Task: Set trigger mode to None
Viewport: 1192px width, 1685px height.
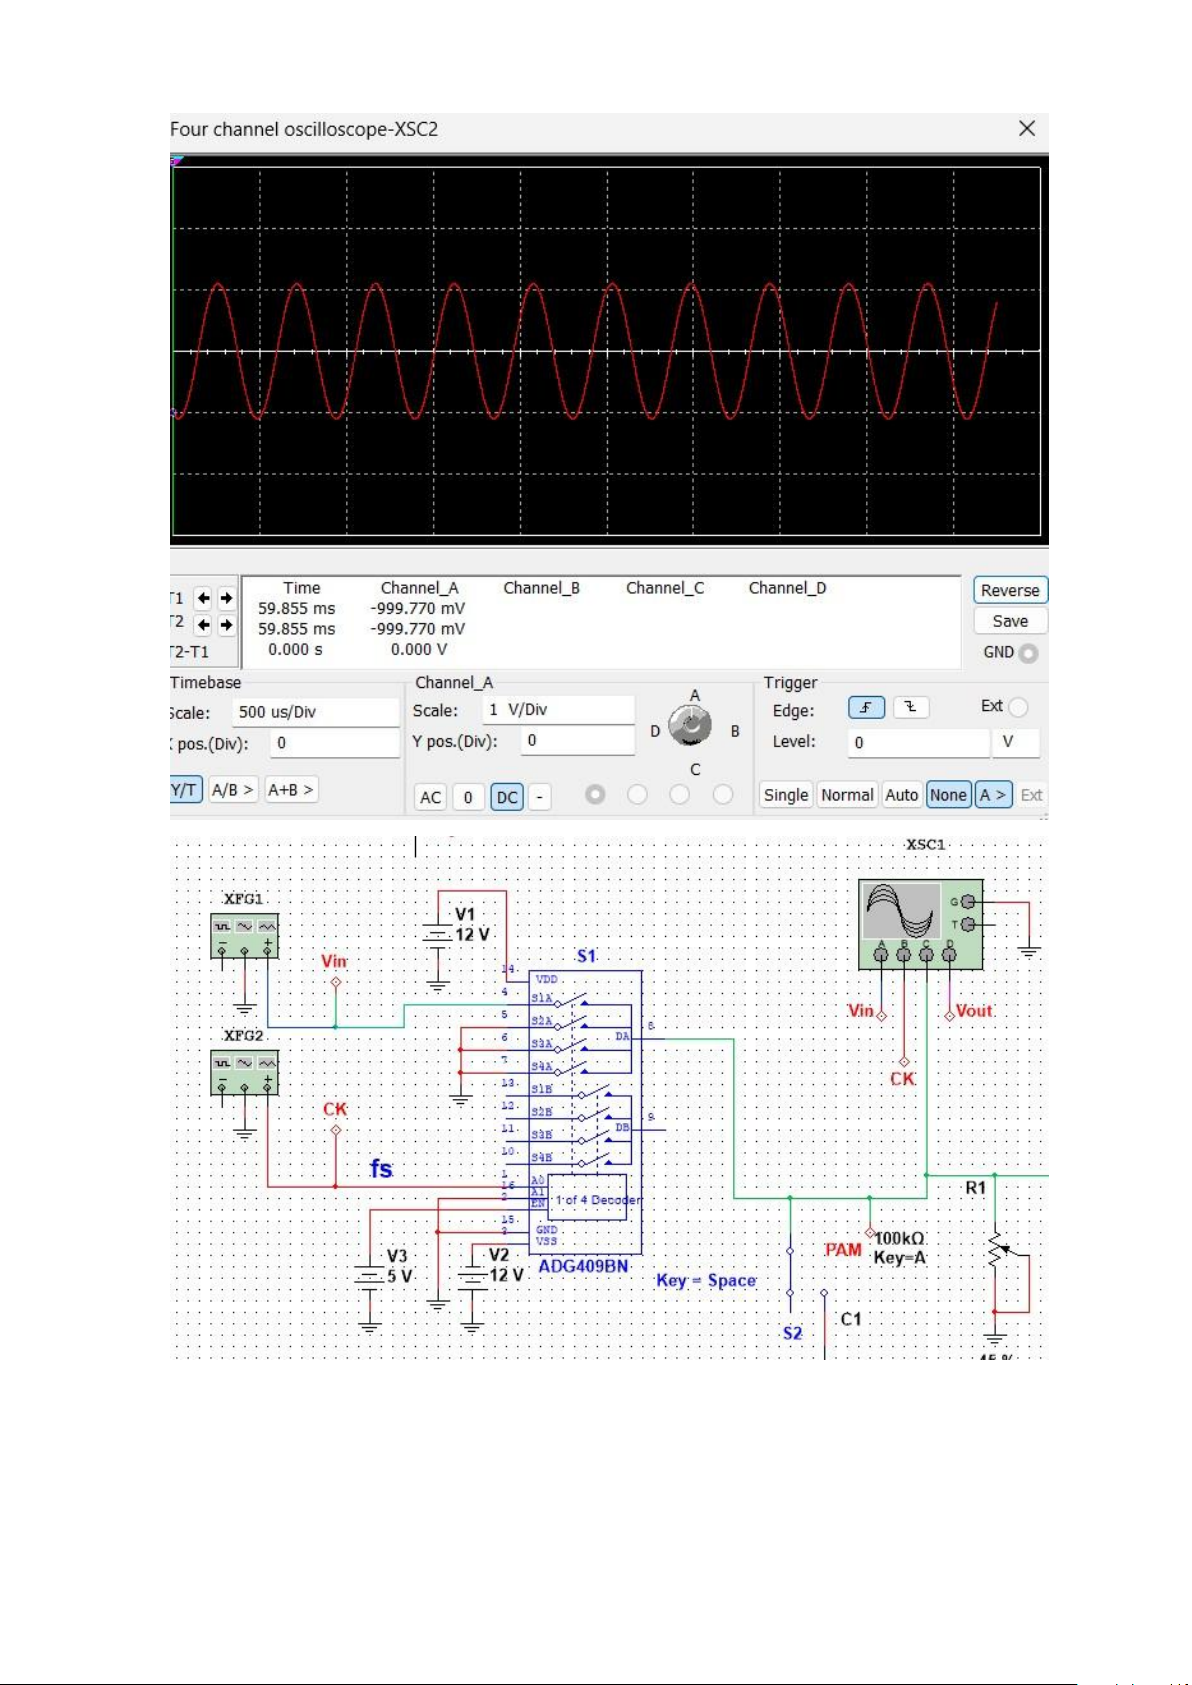Action: 948,795
